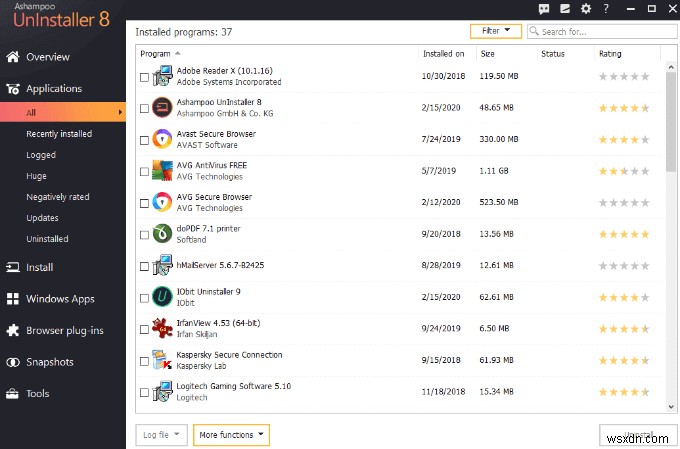
Task: Click the skin/note icon in title bar
Action: point(565,9)
